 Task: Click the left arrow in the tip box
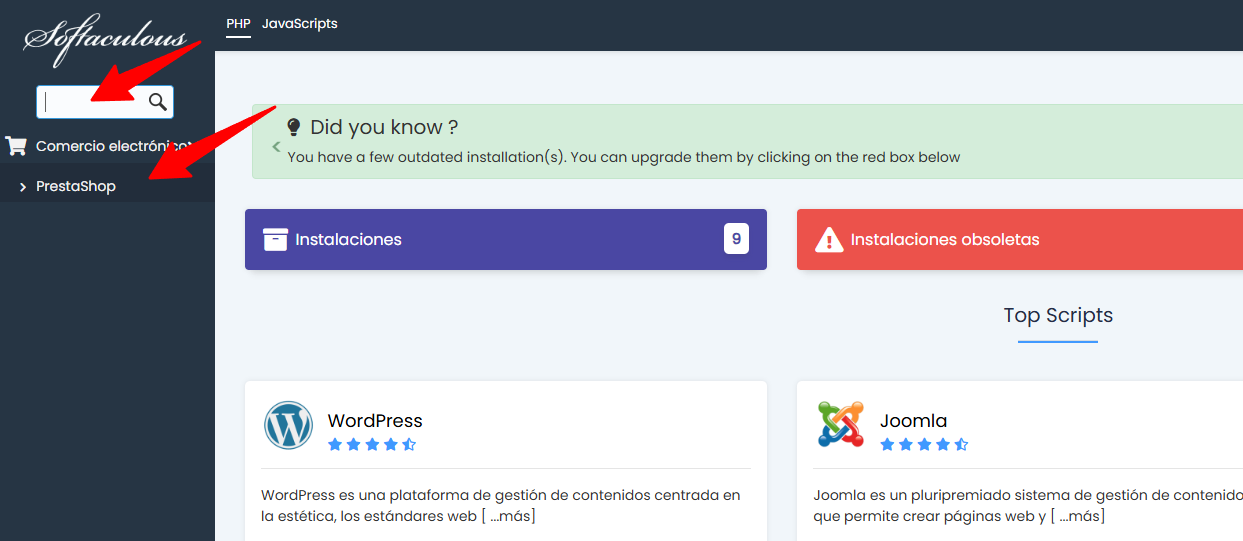[277, 146]
